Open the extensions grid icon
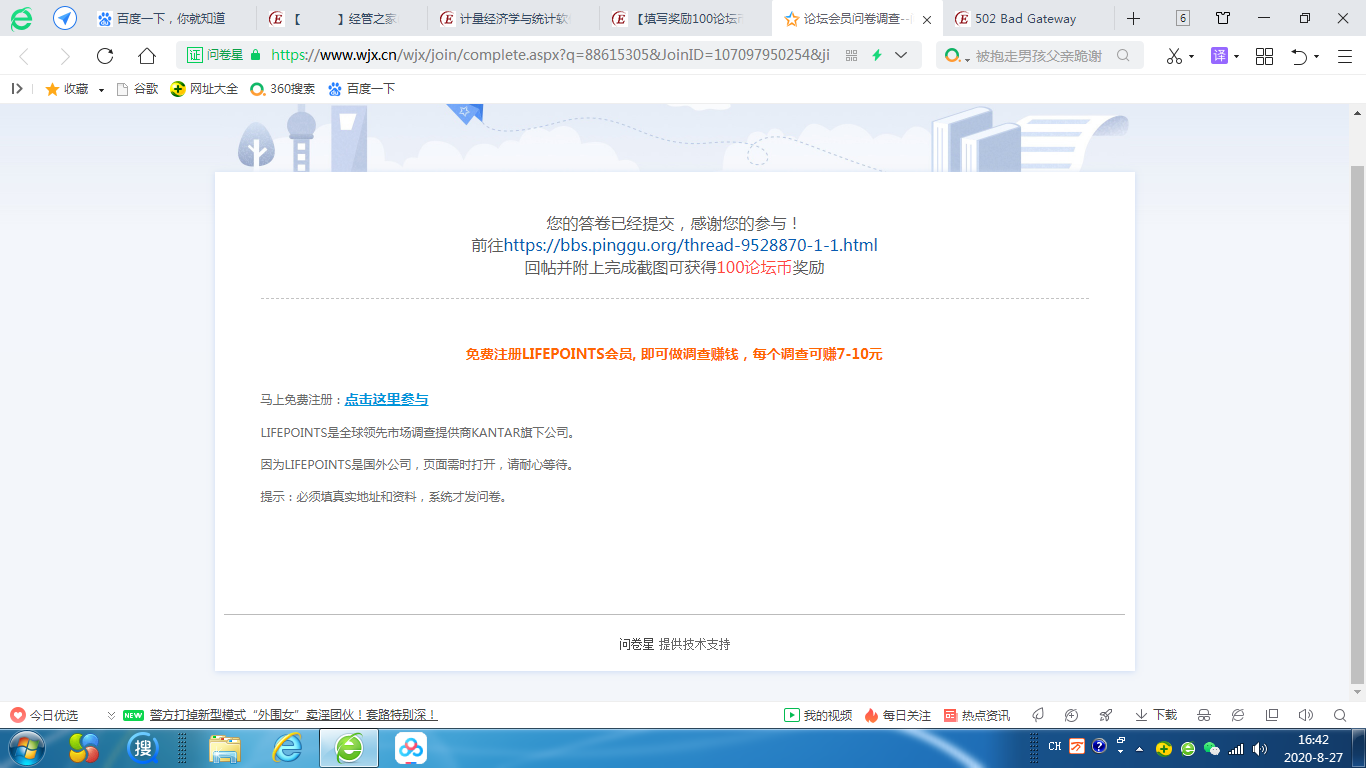The image size is (1366, 768). pyautogui.click(x=1264, y=56)
